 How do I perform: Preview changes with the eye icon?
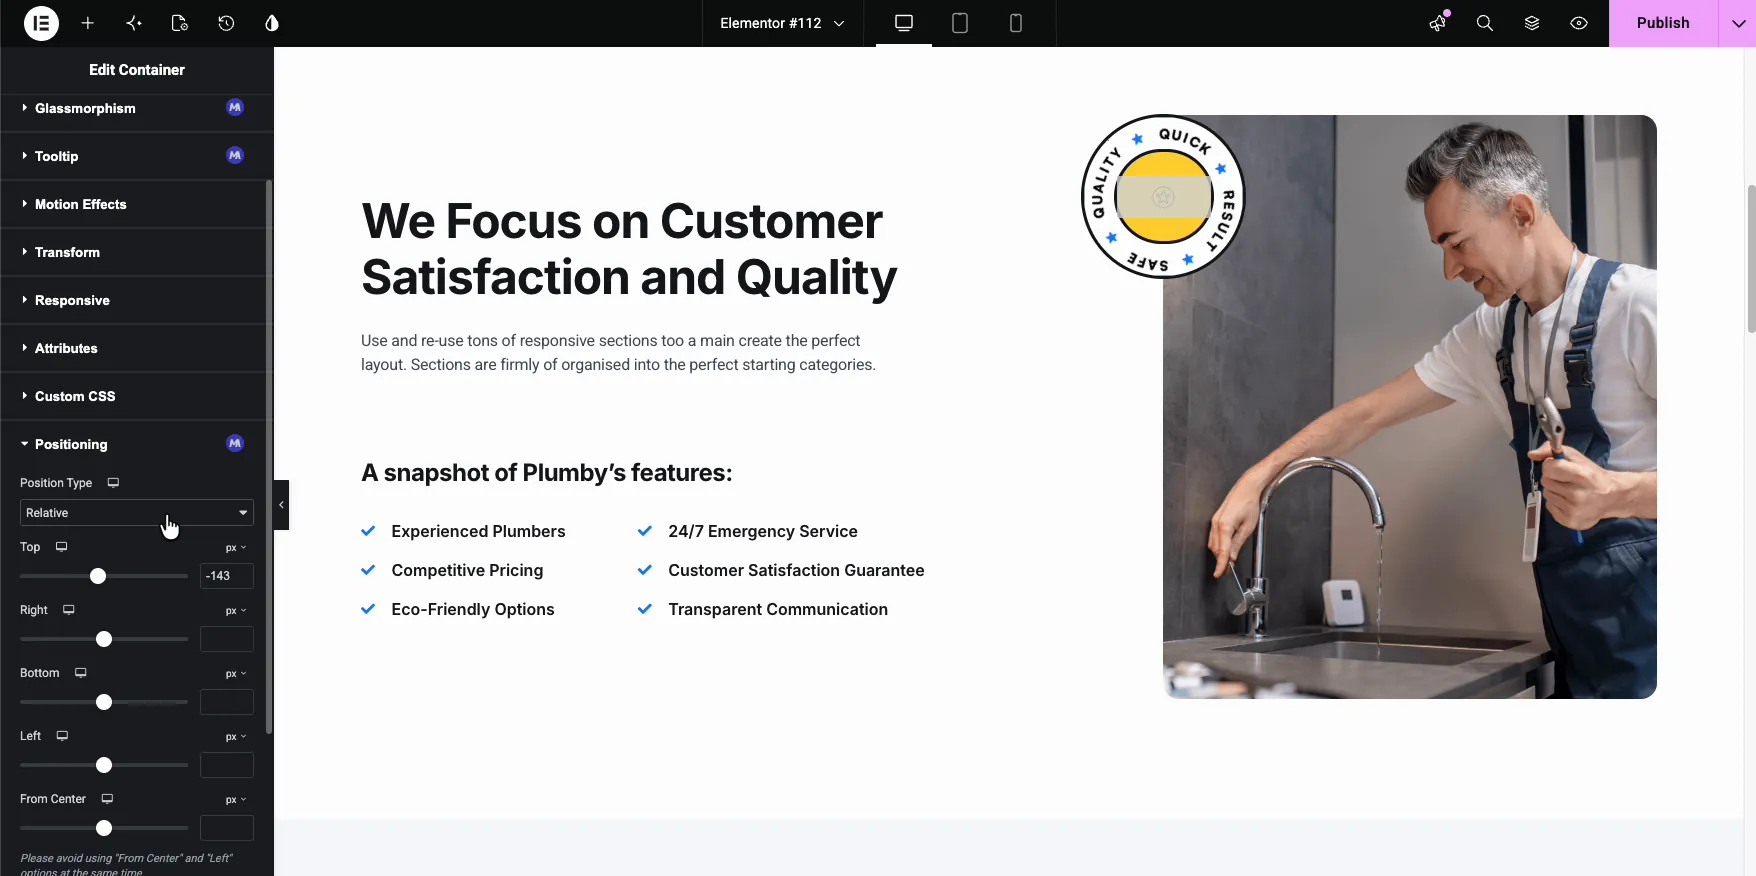[1579, 23]
